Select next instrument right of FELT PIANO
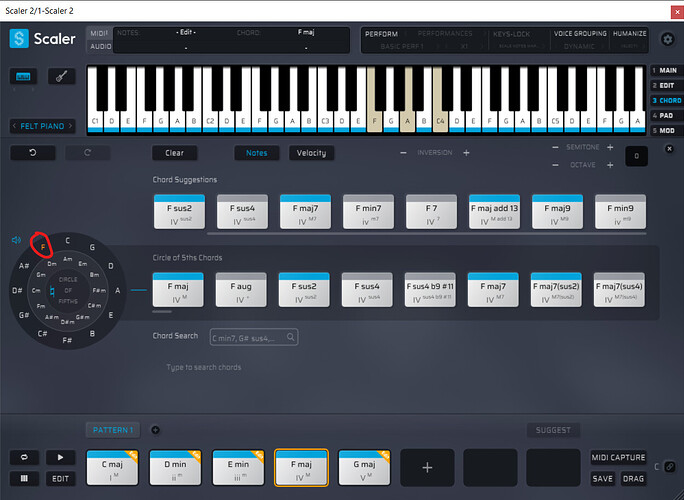This screenshot has width=684, height=500. (x=70, y=126)
